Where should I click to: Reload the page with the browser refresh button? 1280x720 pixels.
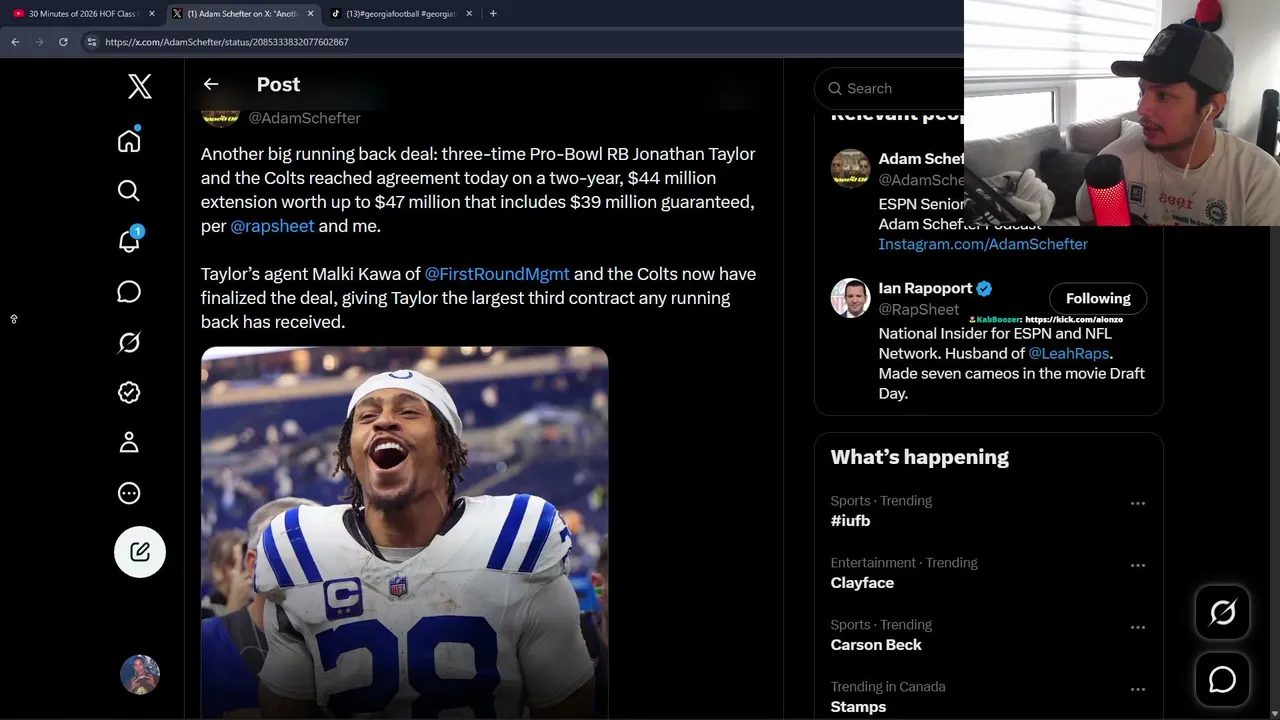point(63,42)
